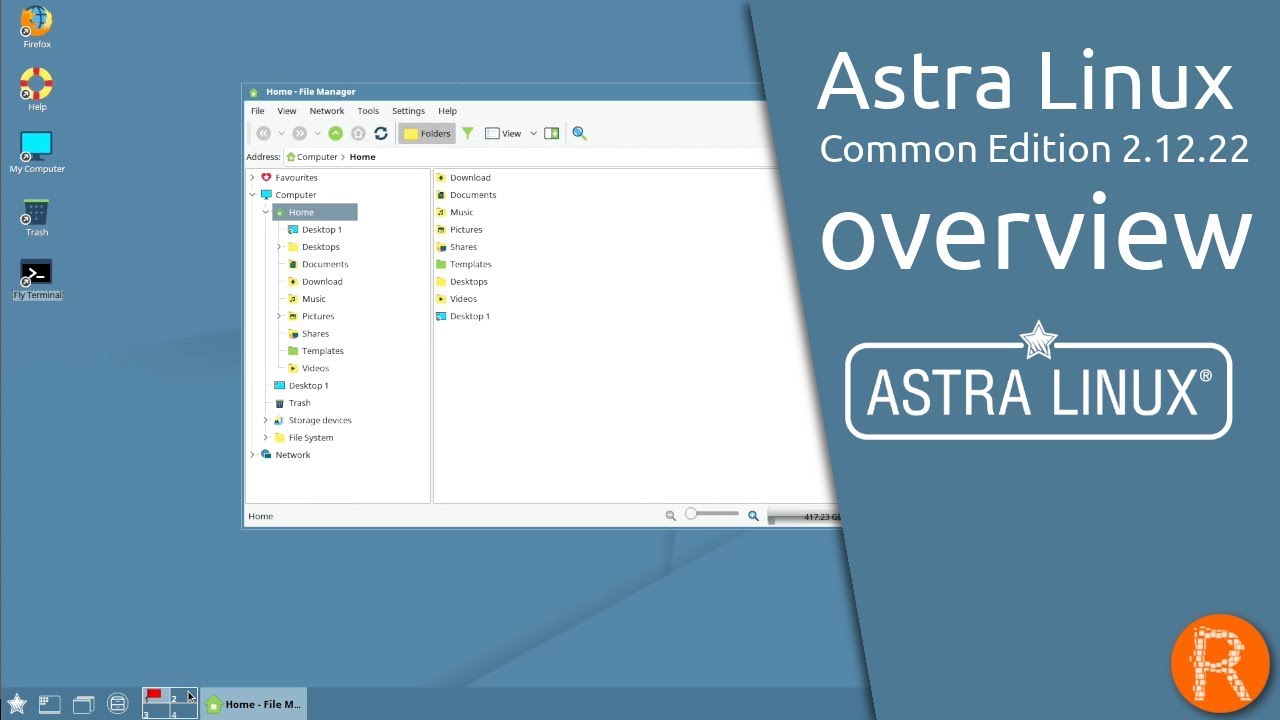This screenshot has width=1280, height=720.
Task: Launch Firefox from the desktop
Action: click(x=35, y=22)
